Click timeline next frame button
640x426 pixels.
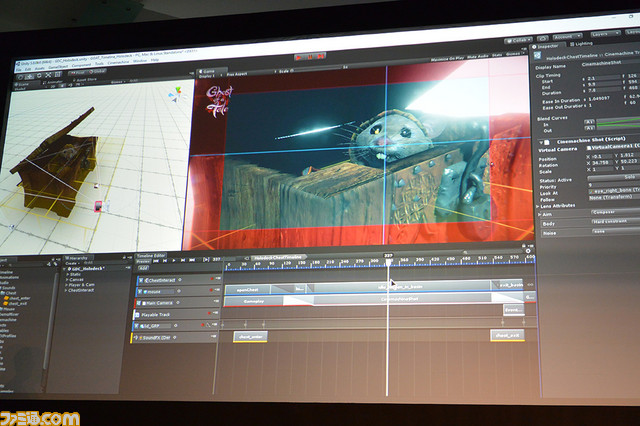tap(183, 260)
